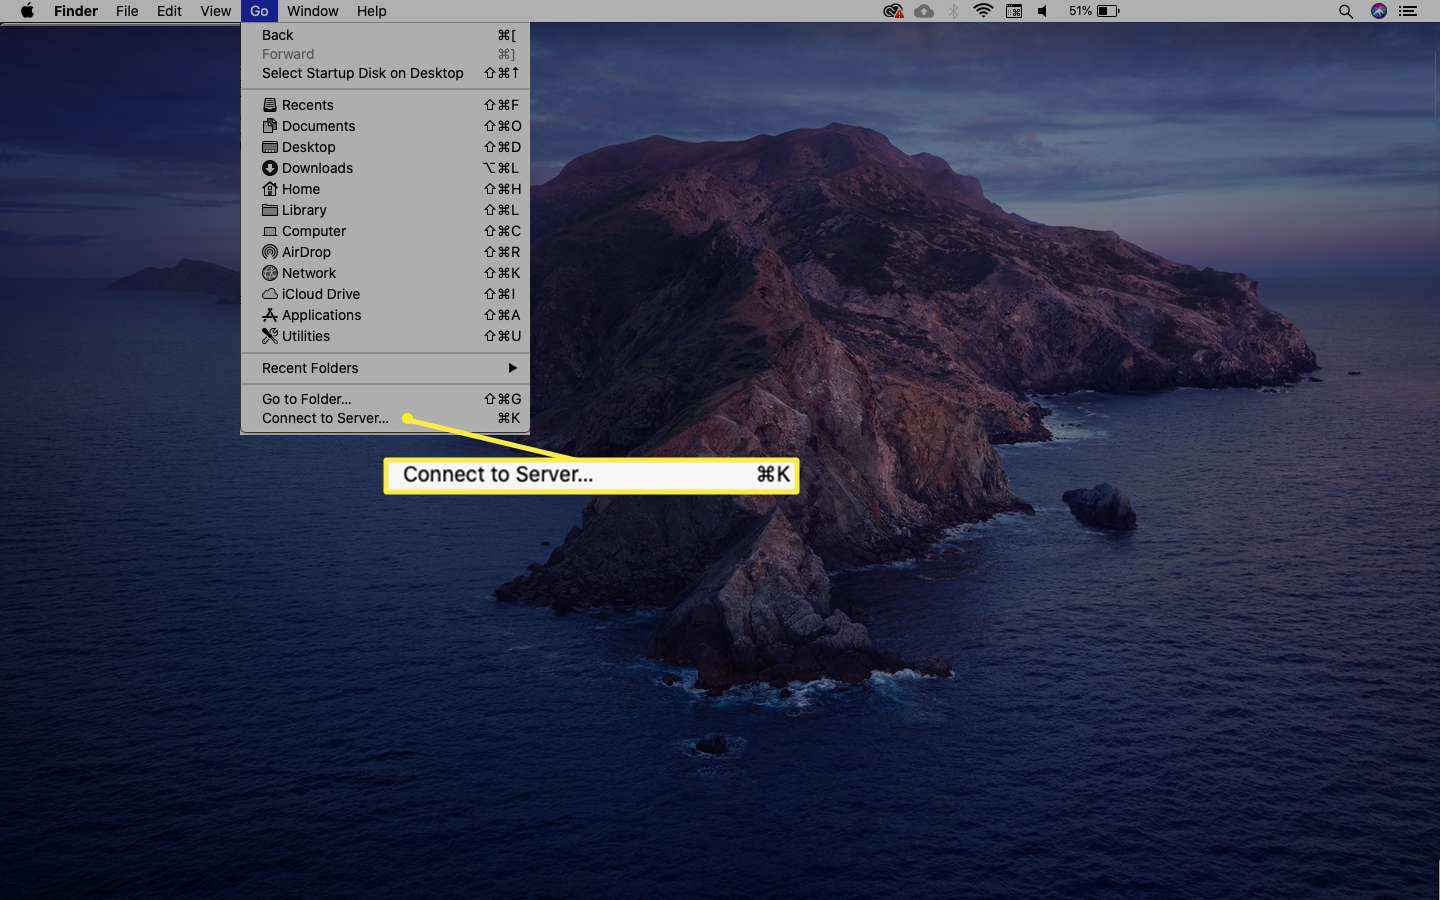Click the Home house icon
Image resolution: width=1440 pixels, height=900 pixels.
point(269,189)
